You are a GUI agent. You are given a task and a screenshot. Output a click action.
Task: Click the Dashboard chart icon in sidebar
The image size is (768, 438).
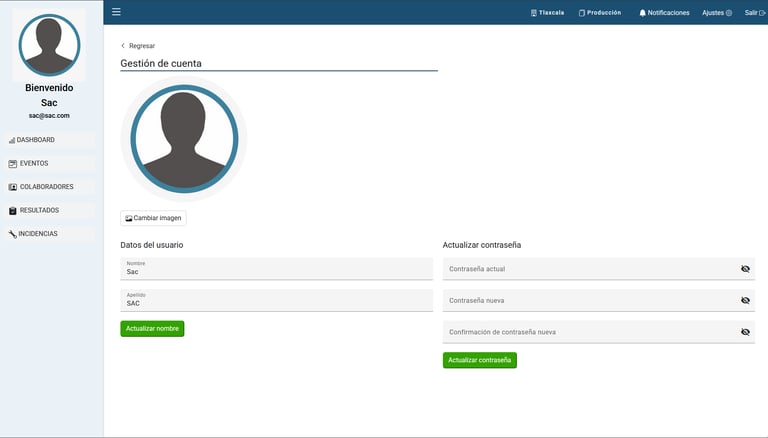tap(12, 141)
